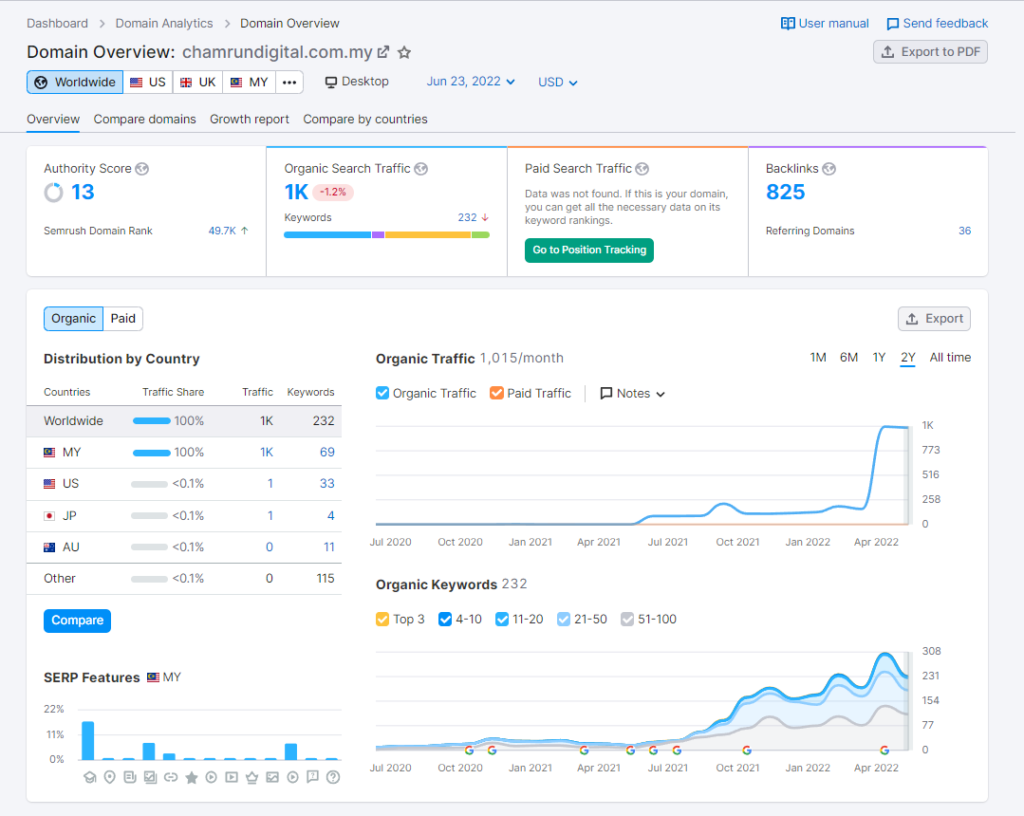Click the location pin icon in SERP Features

point(109,777)
